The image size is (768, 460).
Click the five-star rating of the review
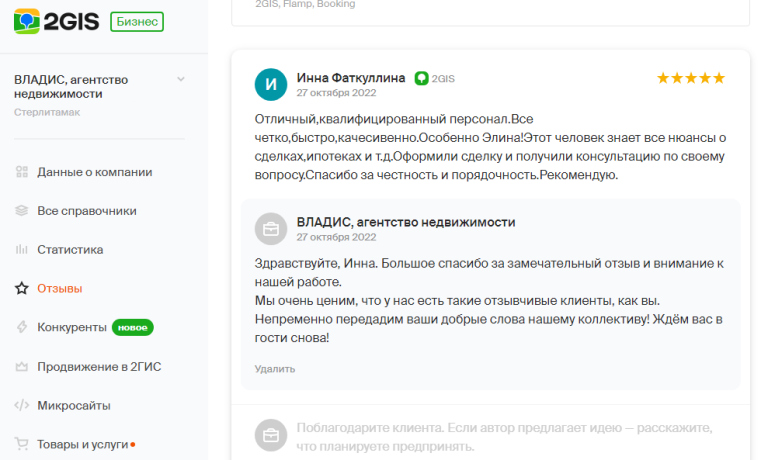coord(691,78)
